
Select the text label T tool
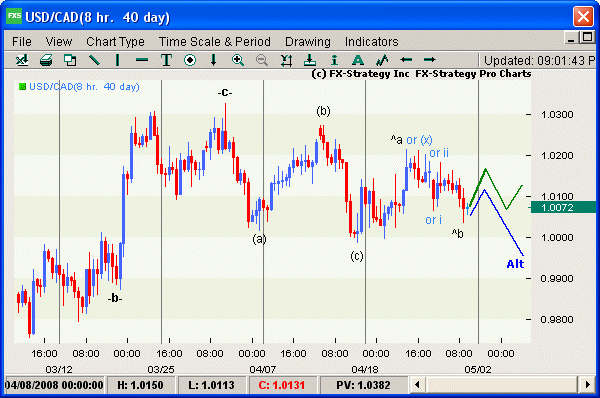166,60
